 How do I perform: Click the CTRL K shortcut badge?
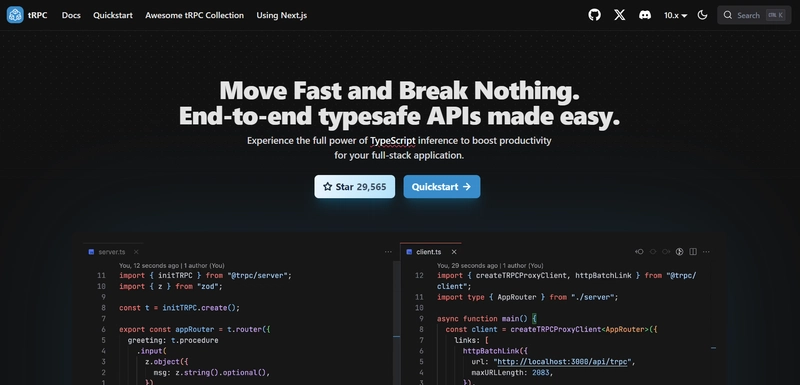776,15
